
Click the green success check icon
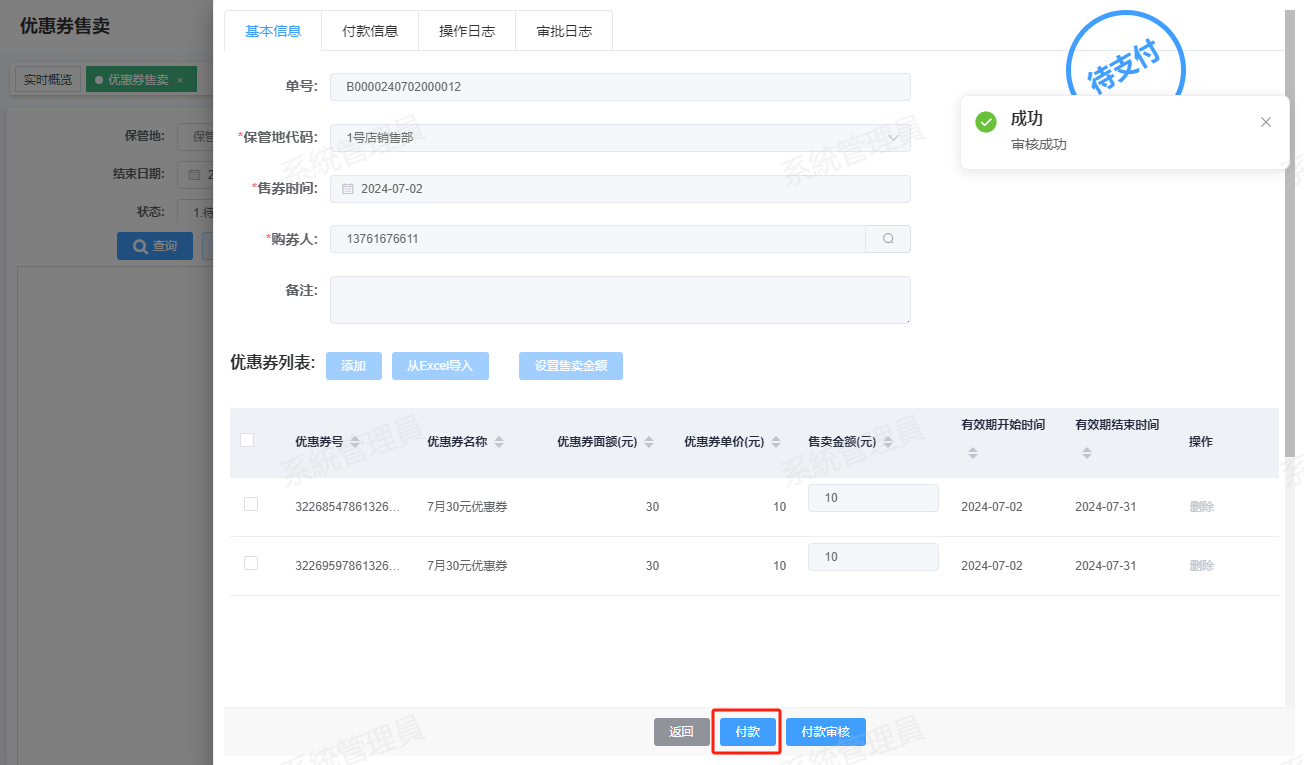pos(986,122)
